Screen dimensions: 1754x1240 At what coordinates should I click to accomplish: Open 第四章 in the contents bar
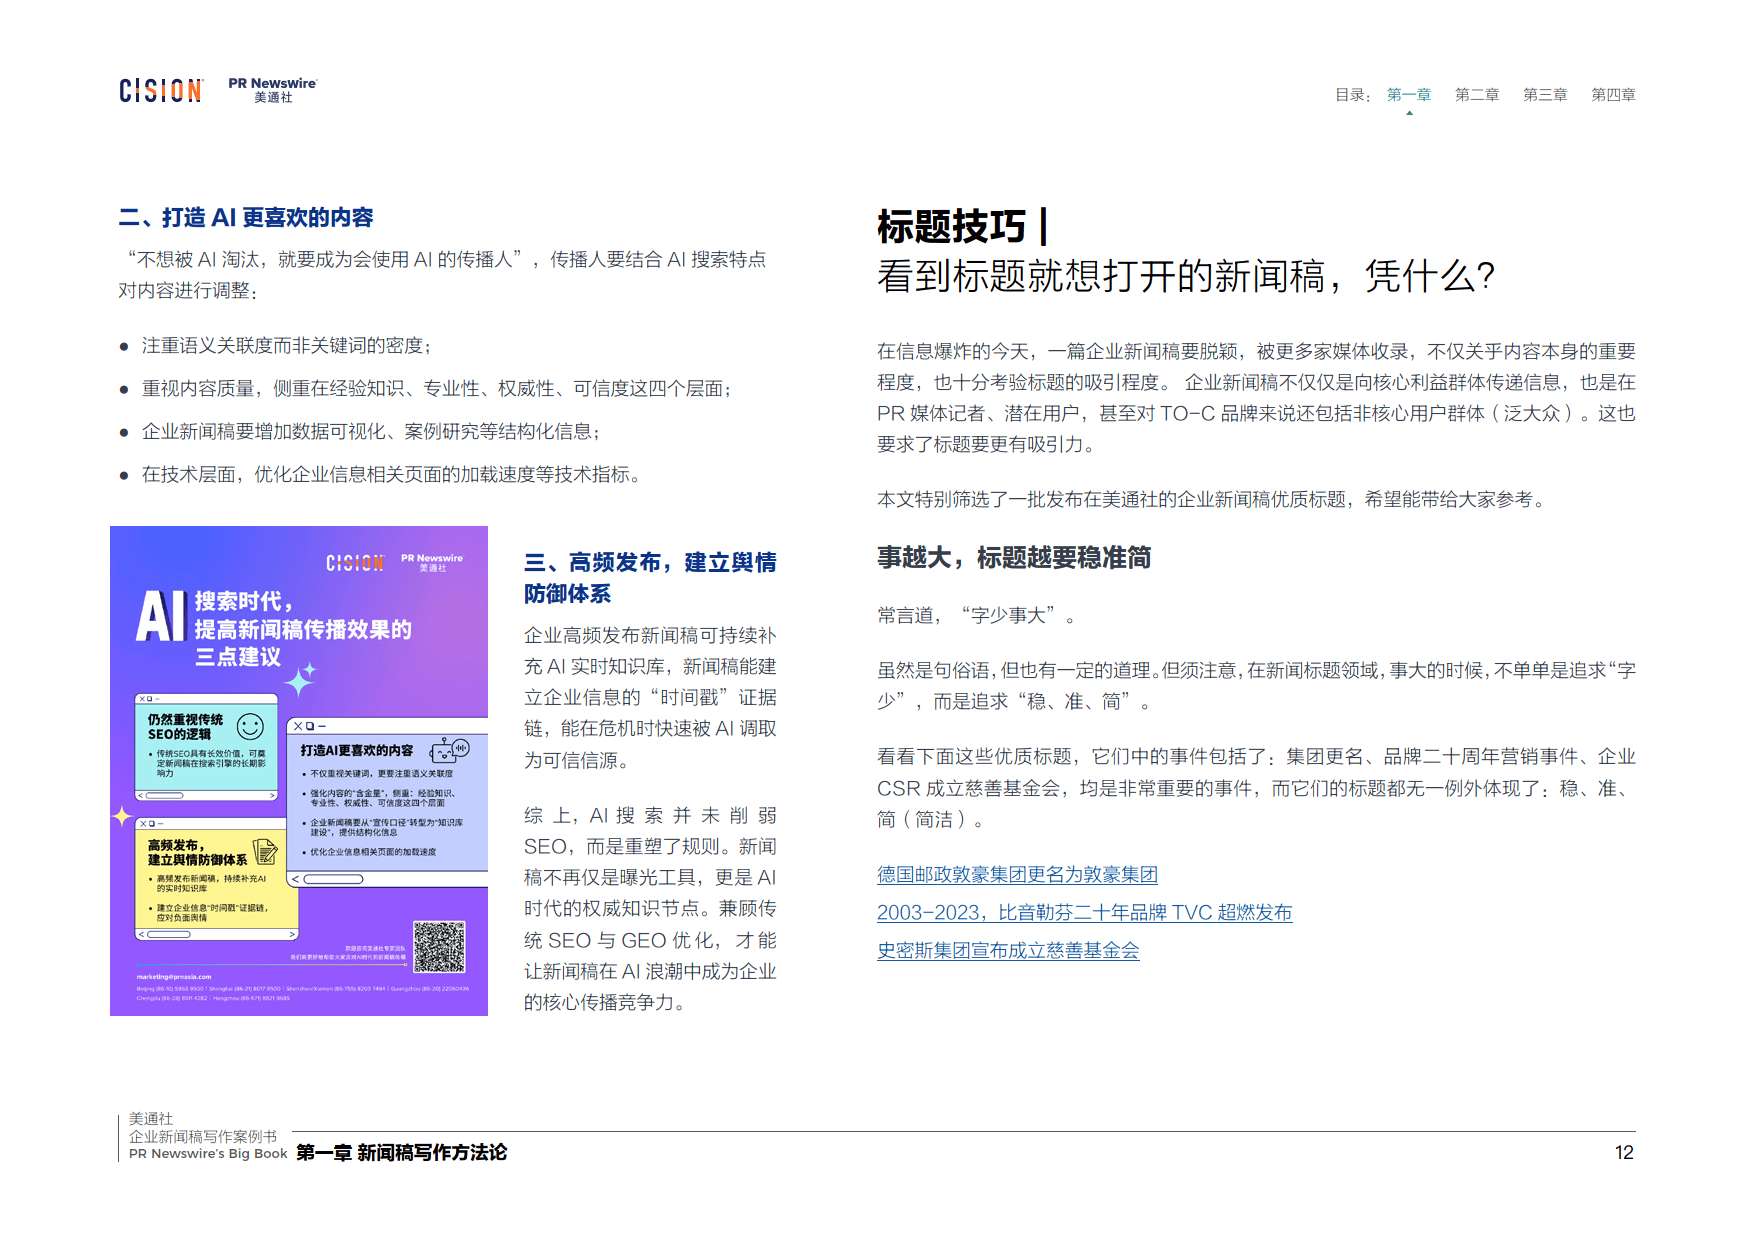click(x=1613, y=95)
